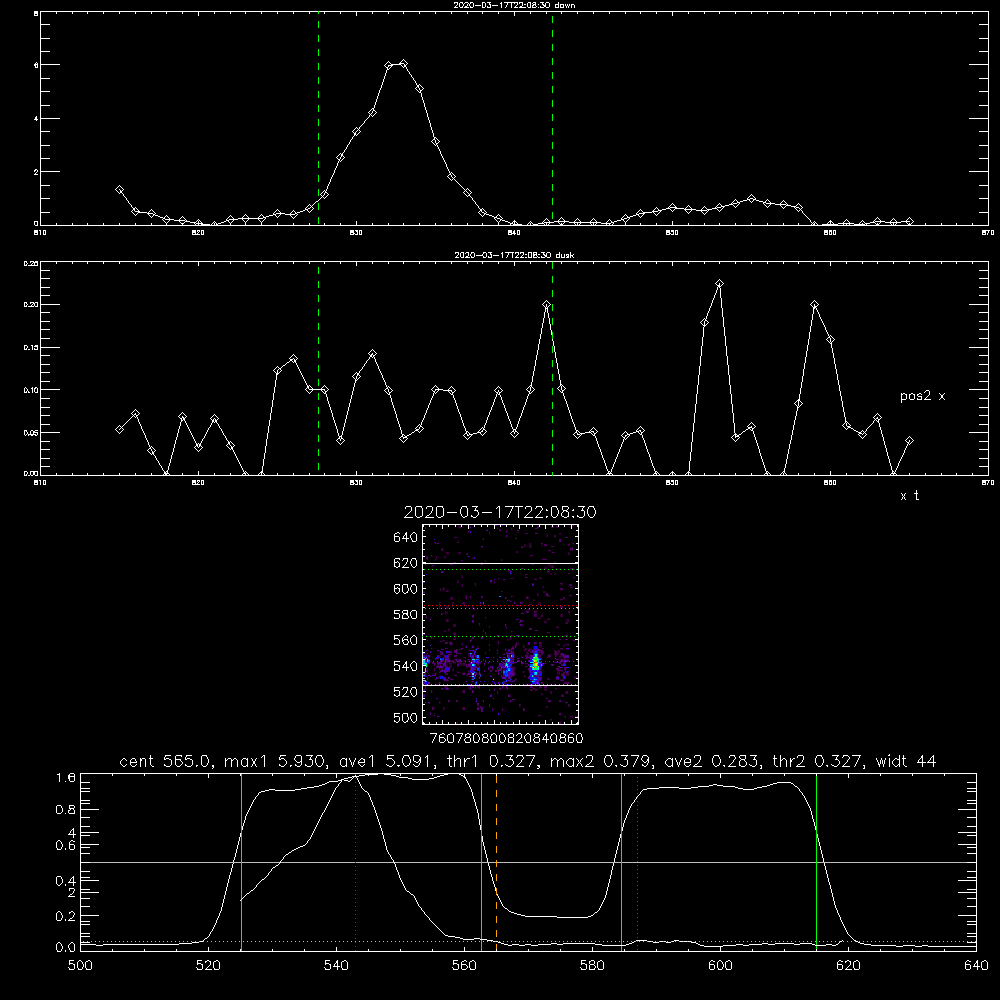1000x1000 pixels.
Task: Click 'max1 5.930' in the stats header
Action: pos(274,761)
